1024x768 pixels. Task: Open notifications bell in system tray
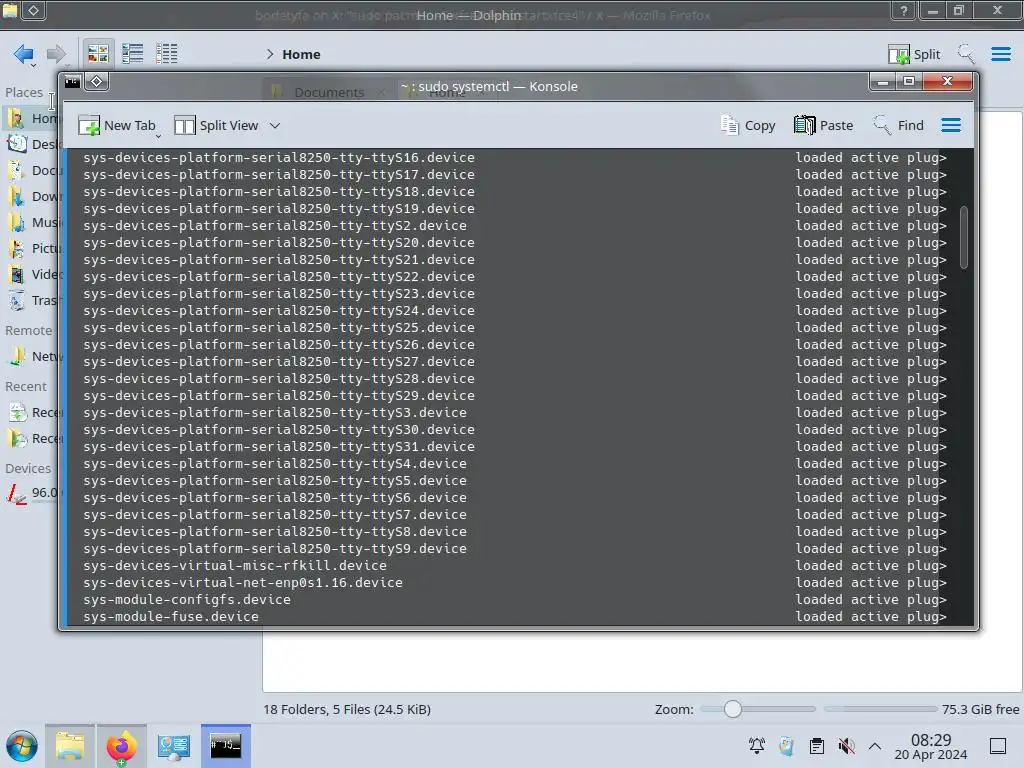(x=756, y=746)
